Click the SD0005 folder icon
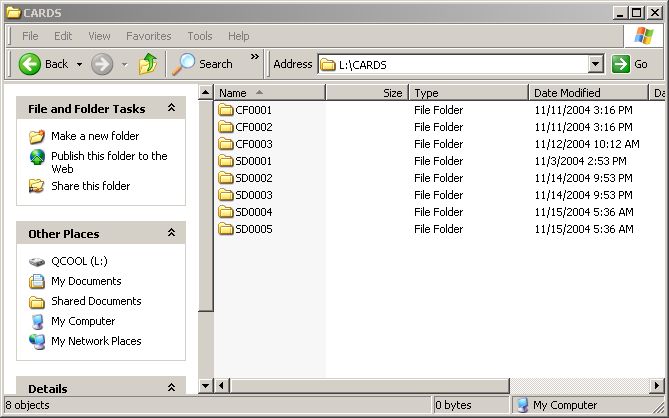The width and height of the screenshot is (669, 418). (x=226, y=229)
